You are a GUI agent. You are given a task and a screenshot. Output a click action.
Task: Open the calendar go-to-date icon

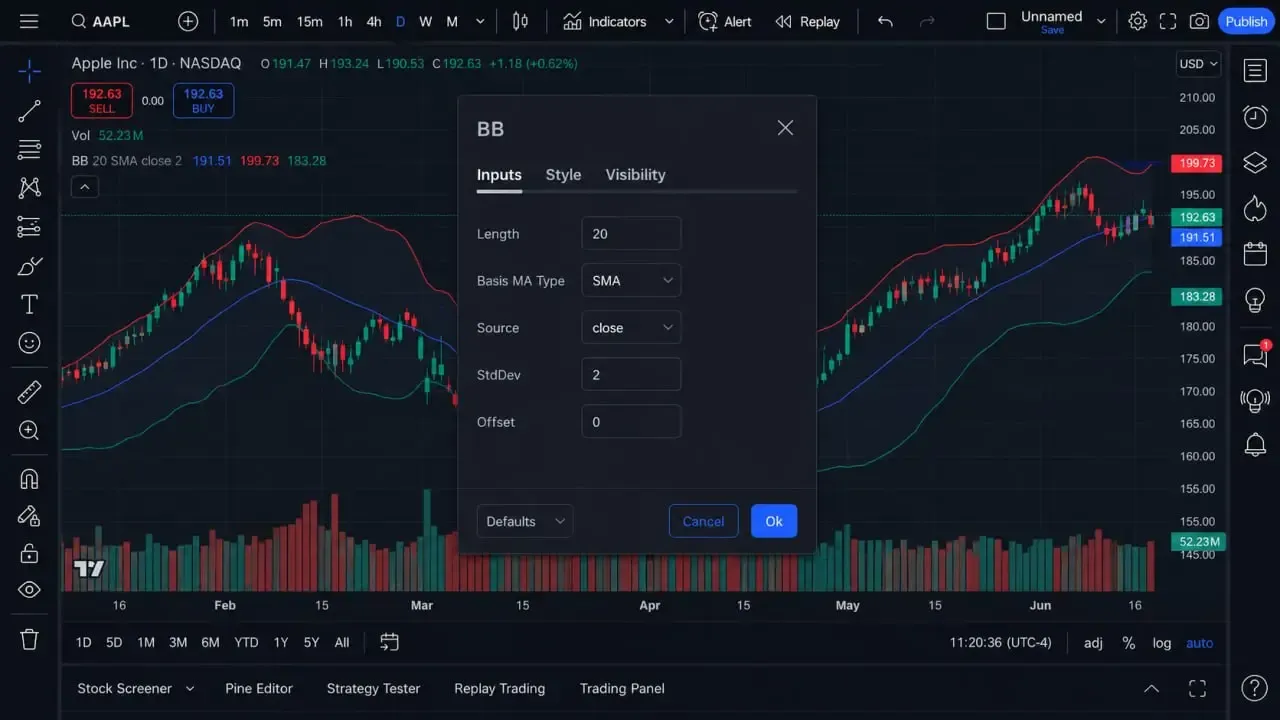pyautogui.click(x=389, y=642)
